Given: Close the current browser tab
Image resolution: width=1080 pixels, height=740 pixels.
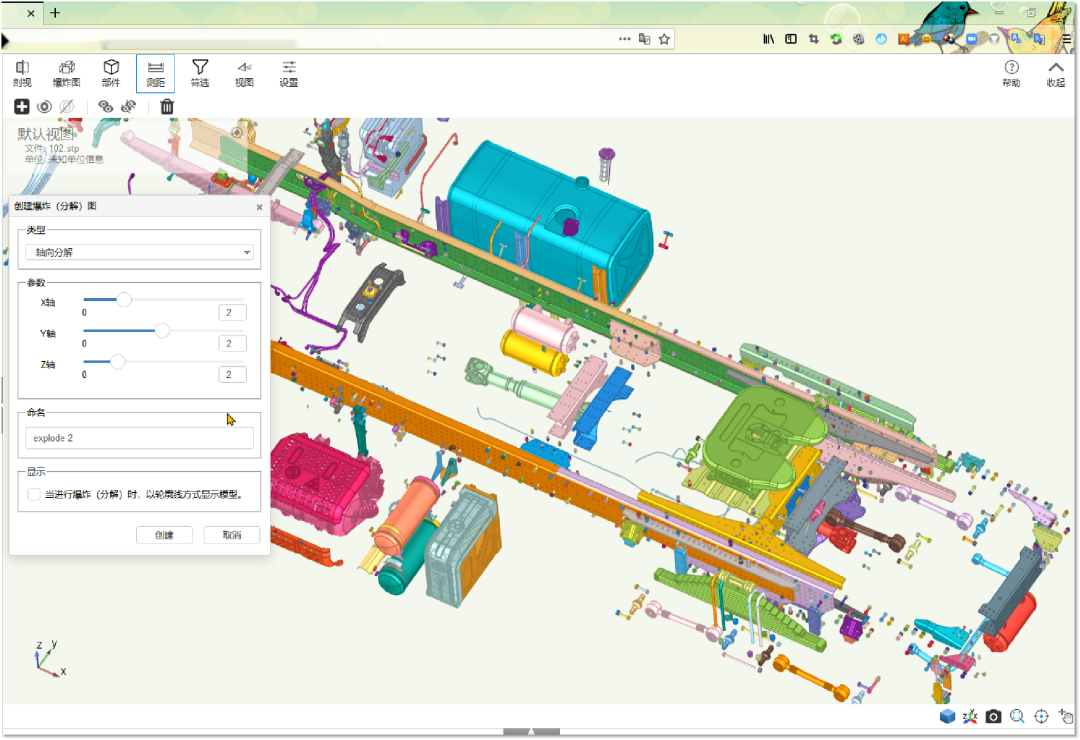Looking at the screenshot, I should [x=31, y=13].
